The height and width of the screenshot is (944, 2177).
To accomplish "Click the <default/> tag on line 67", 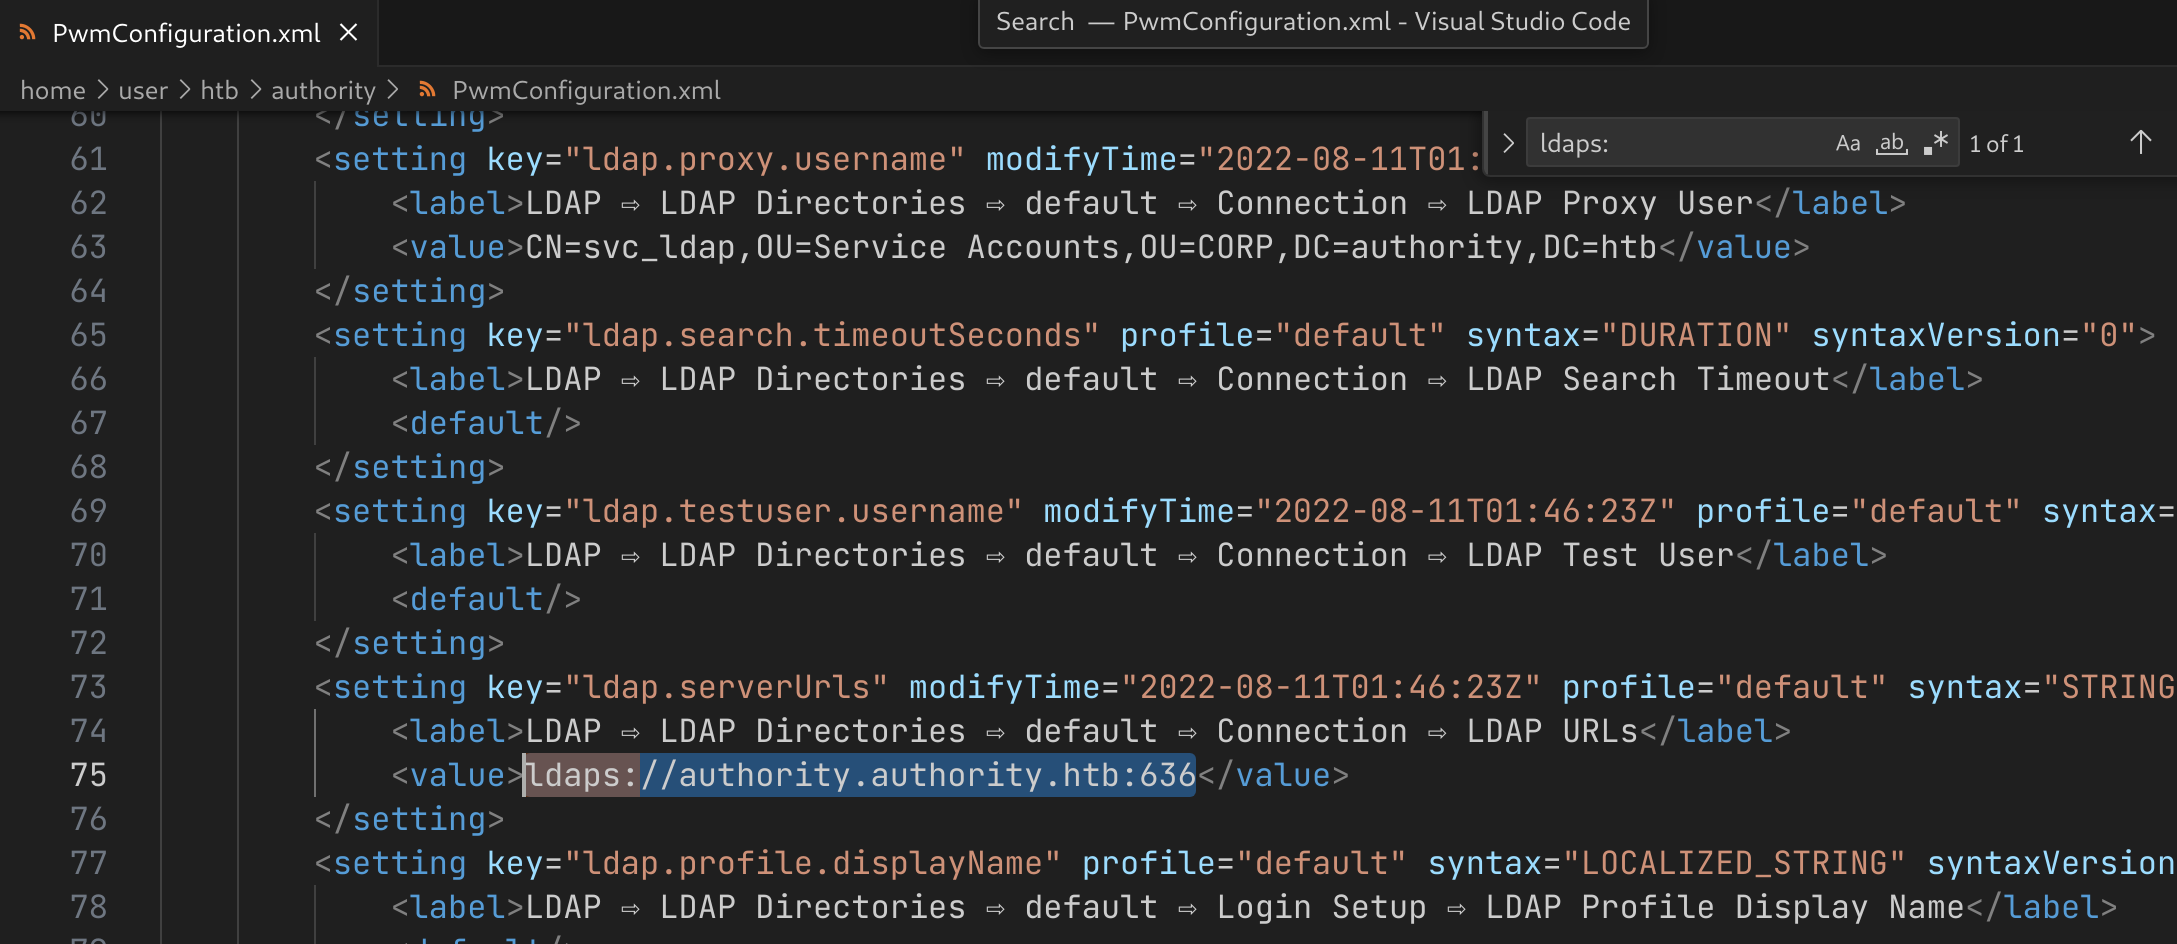I will coord(486,423).
